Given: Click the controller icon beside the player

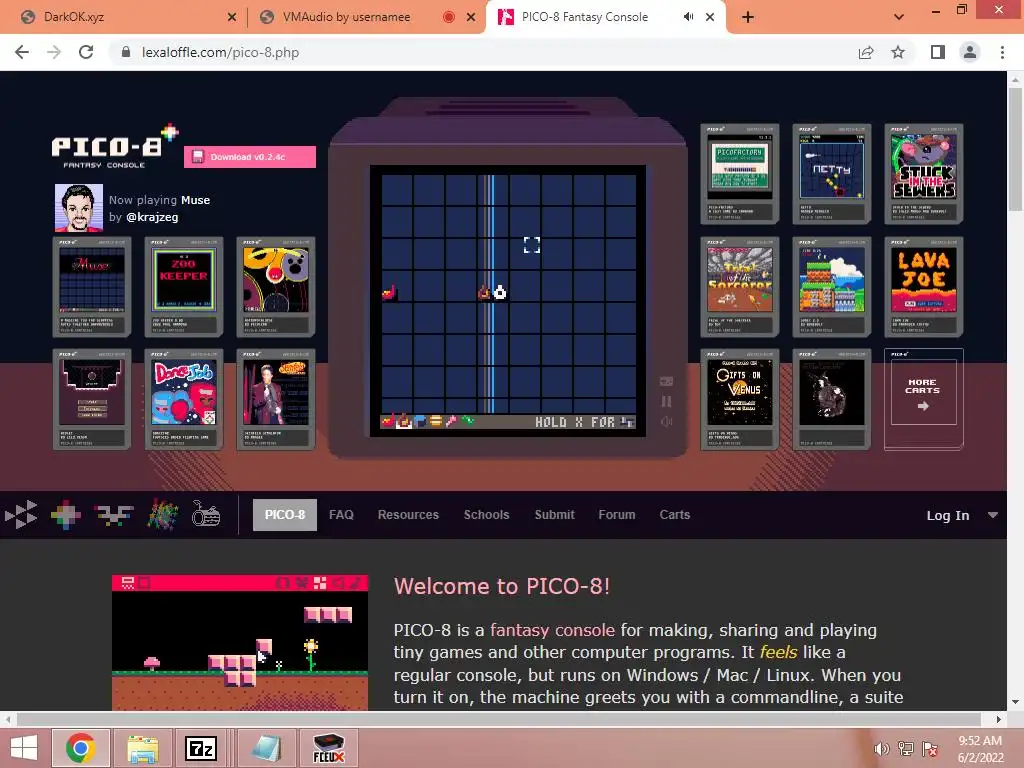Looking at the screenshot, I should [666, 381].
